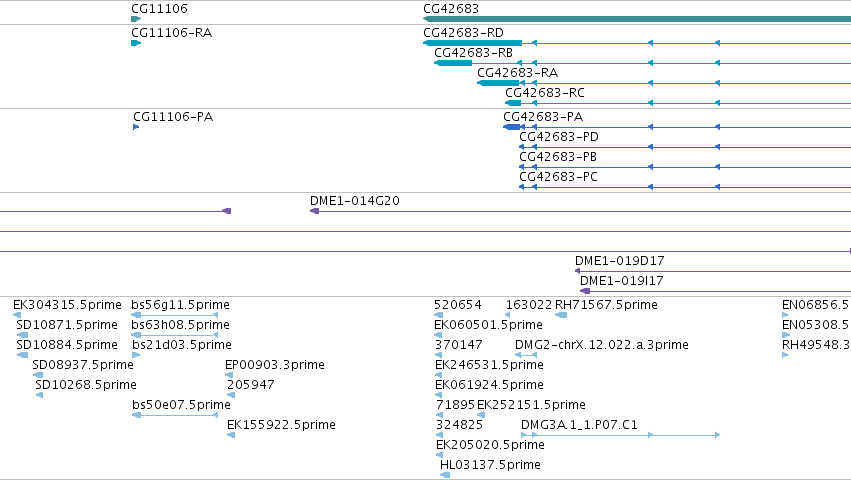Click the DME1-014G20 clone arrow
This screenshot has height=480, width=851.
point(314,211)
